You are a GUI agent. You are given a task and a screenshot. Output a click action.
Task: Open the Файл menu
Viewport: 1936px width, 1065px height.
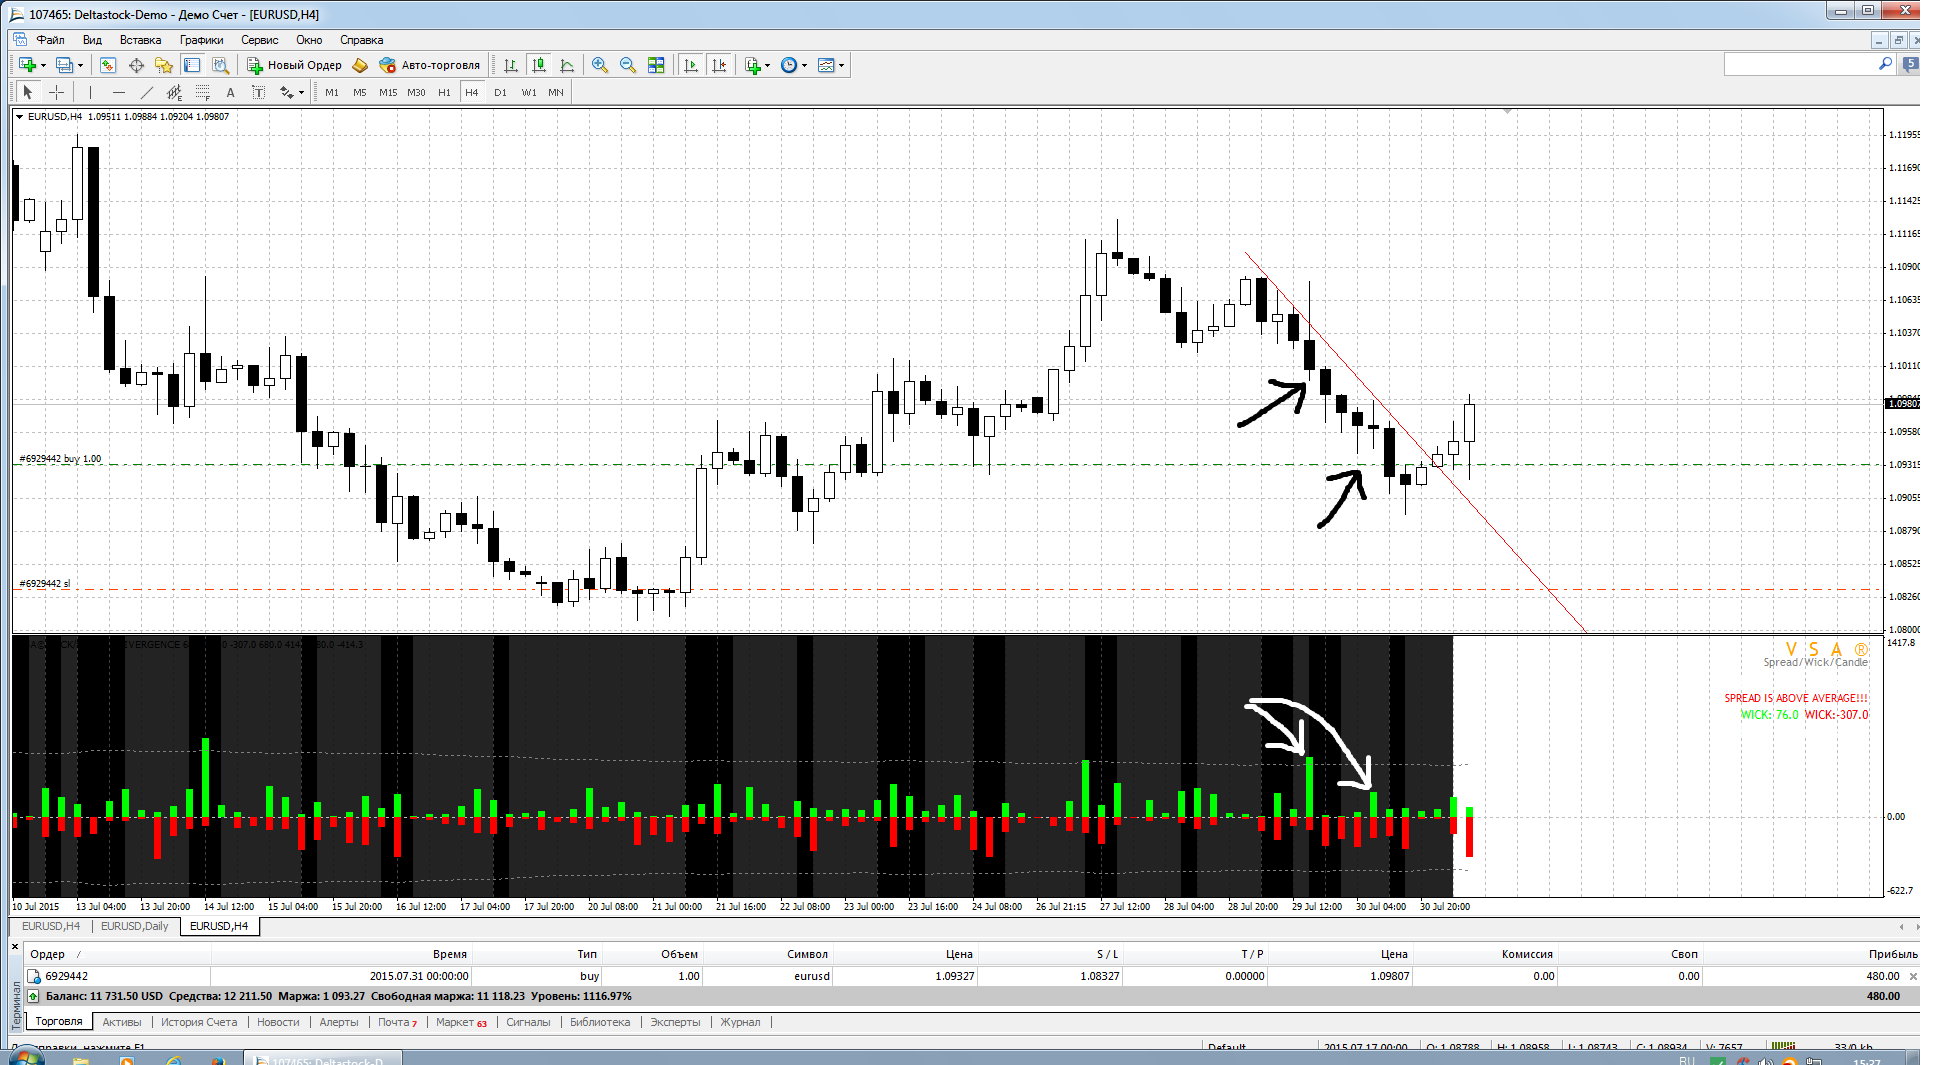coord(50,40)
